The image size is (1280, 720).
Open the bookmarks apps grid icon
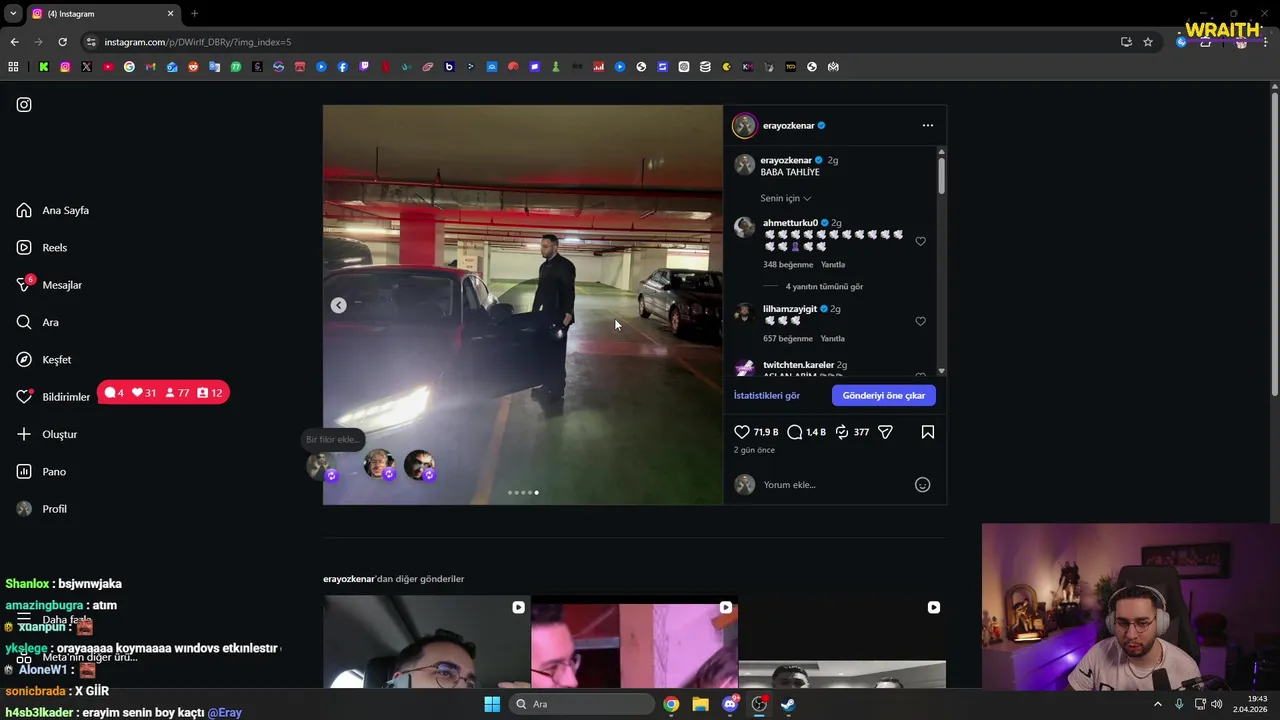coord(13,67)
